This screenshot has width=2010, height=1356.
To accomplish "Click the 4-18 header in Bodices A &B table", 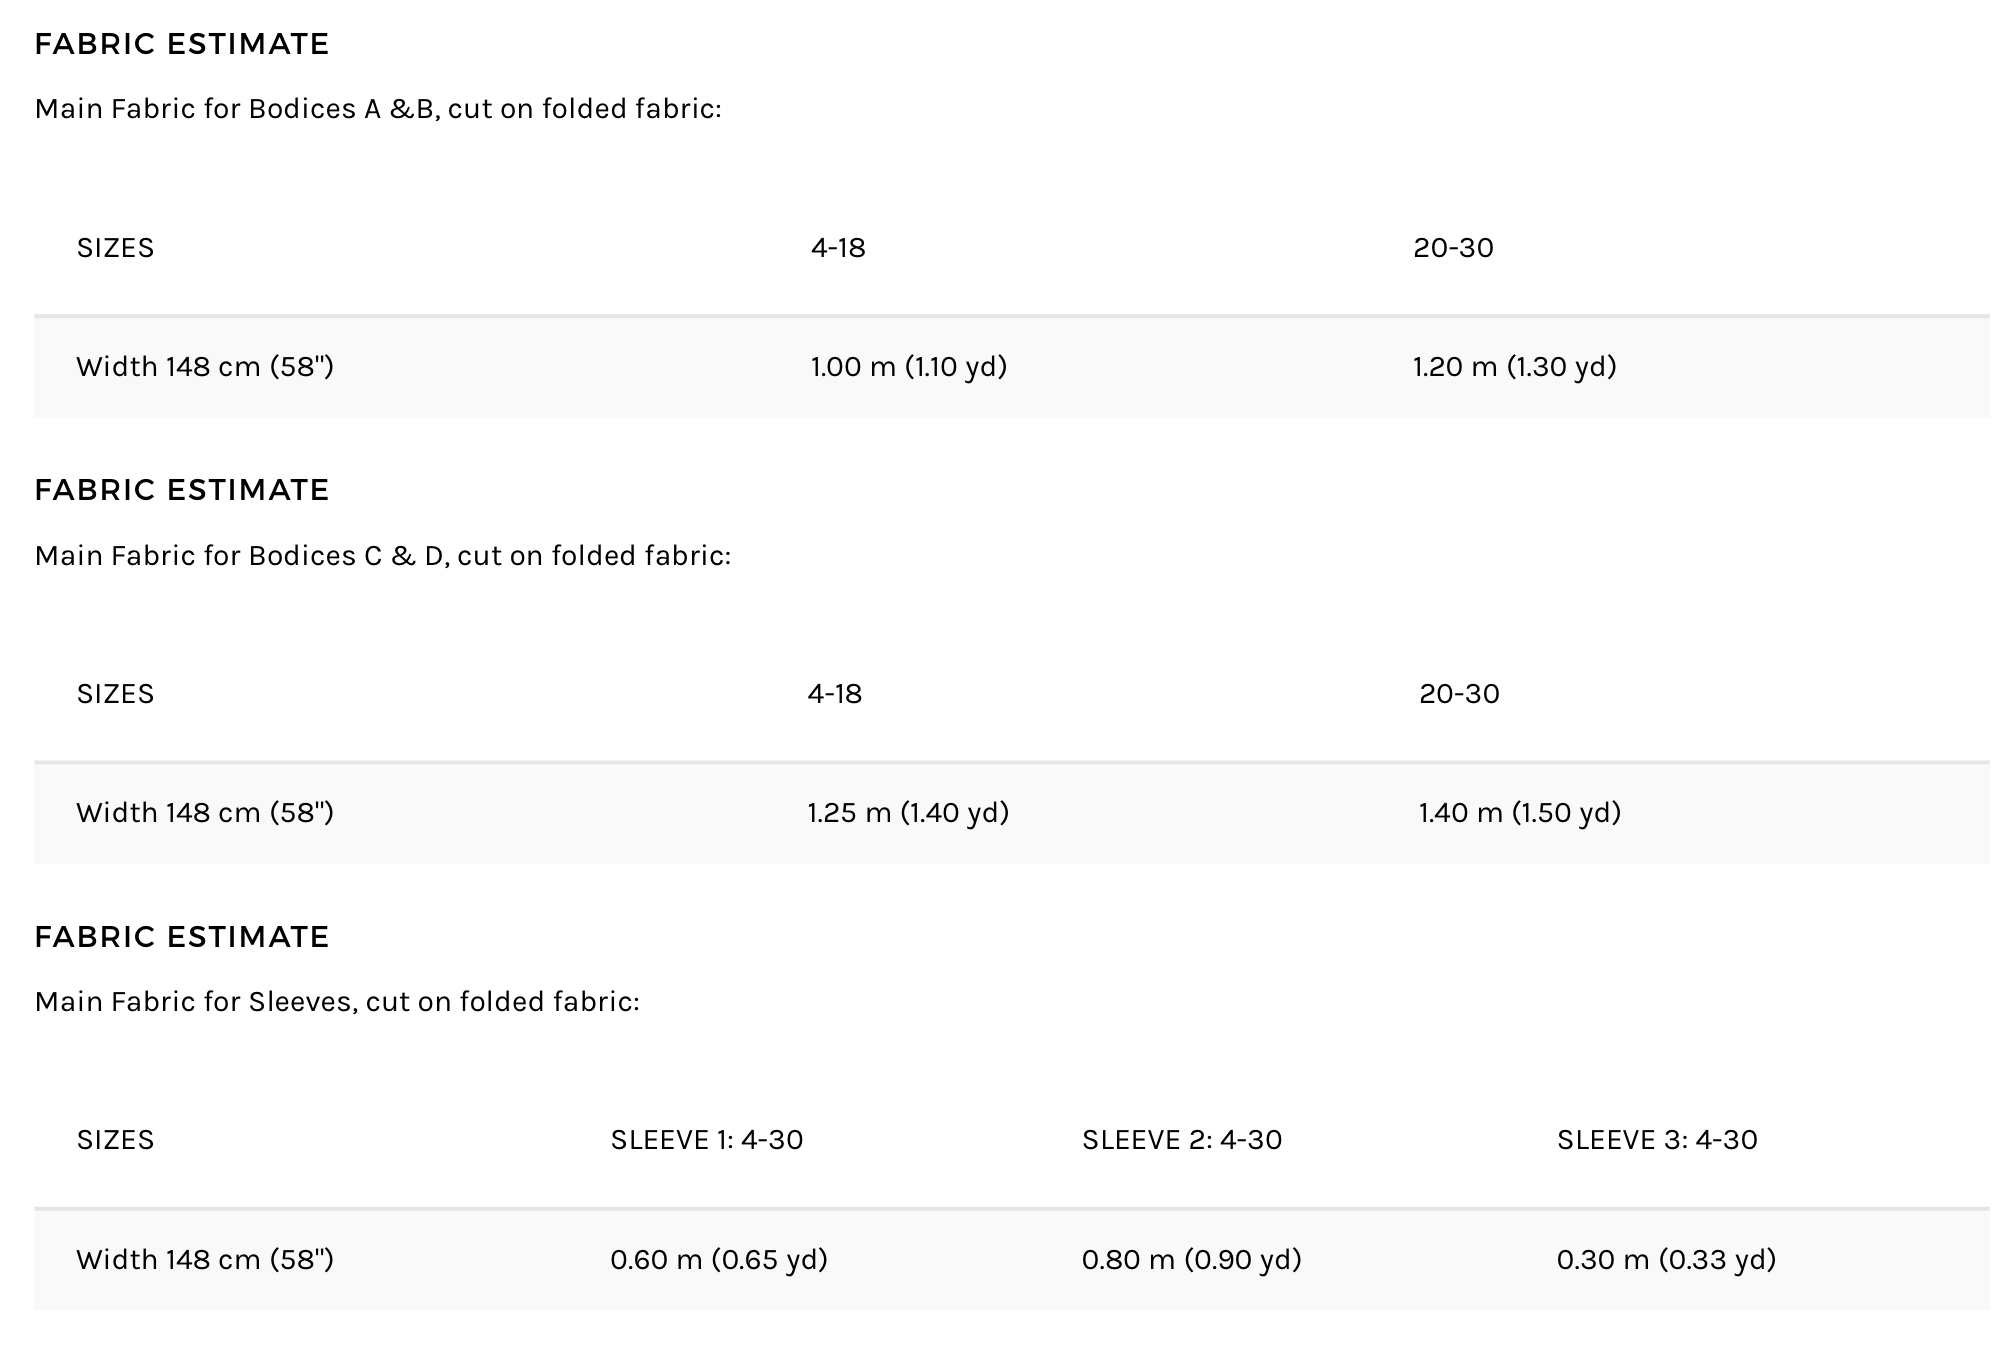I will coord(838,248).
